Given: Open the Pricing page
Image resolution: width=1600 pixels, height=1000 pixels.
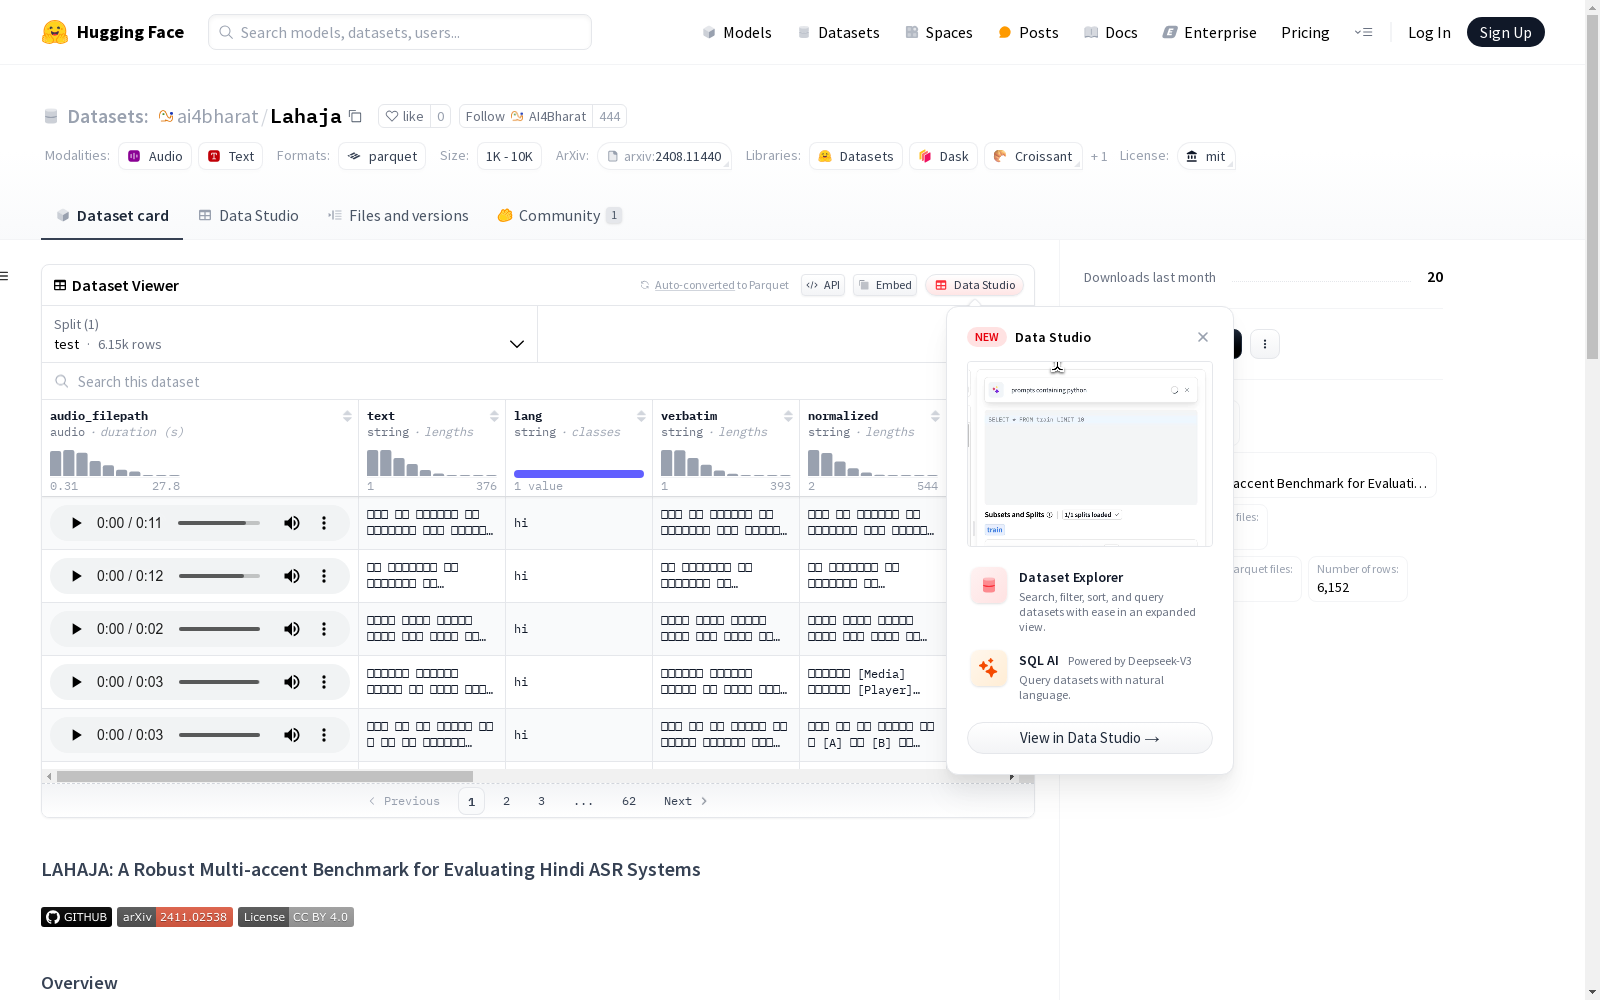Looking at the screenshot, I should (1305, 32).
